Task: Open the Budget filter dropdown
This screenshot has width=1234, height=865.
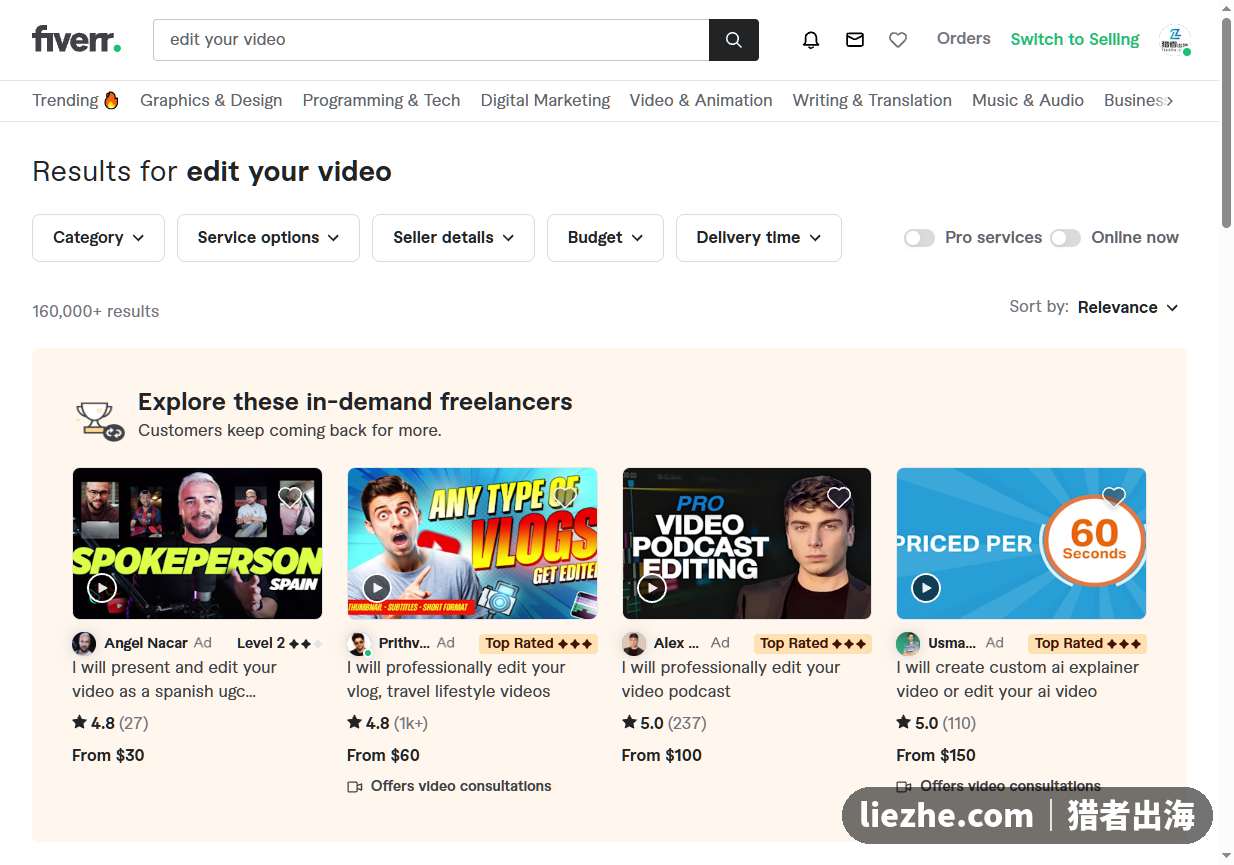Action: click(x=605, y=238)
